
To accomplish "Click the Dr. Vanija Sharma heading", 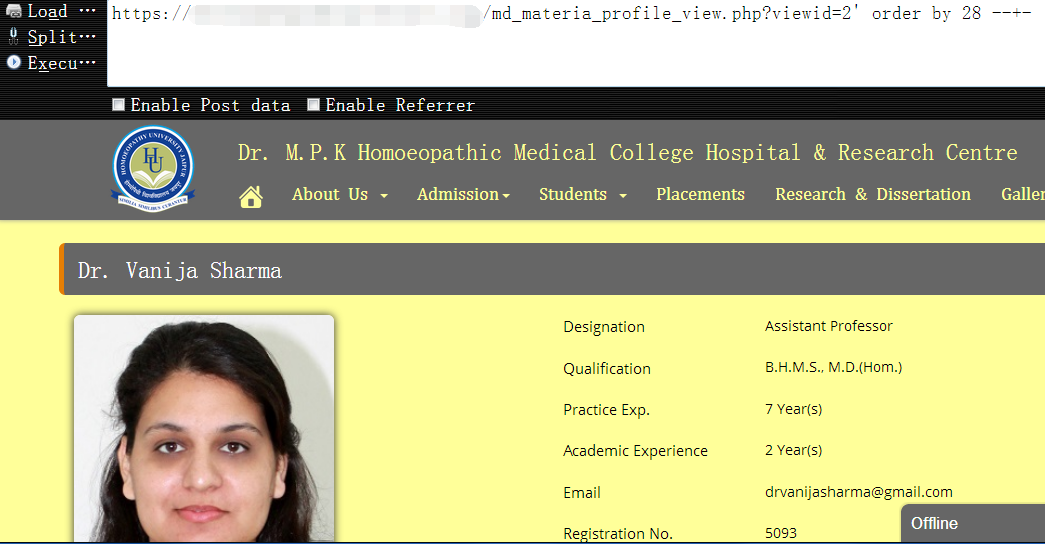I will [x=180, y=270].
